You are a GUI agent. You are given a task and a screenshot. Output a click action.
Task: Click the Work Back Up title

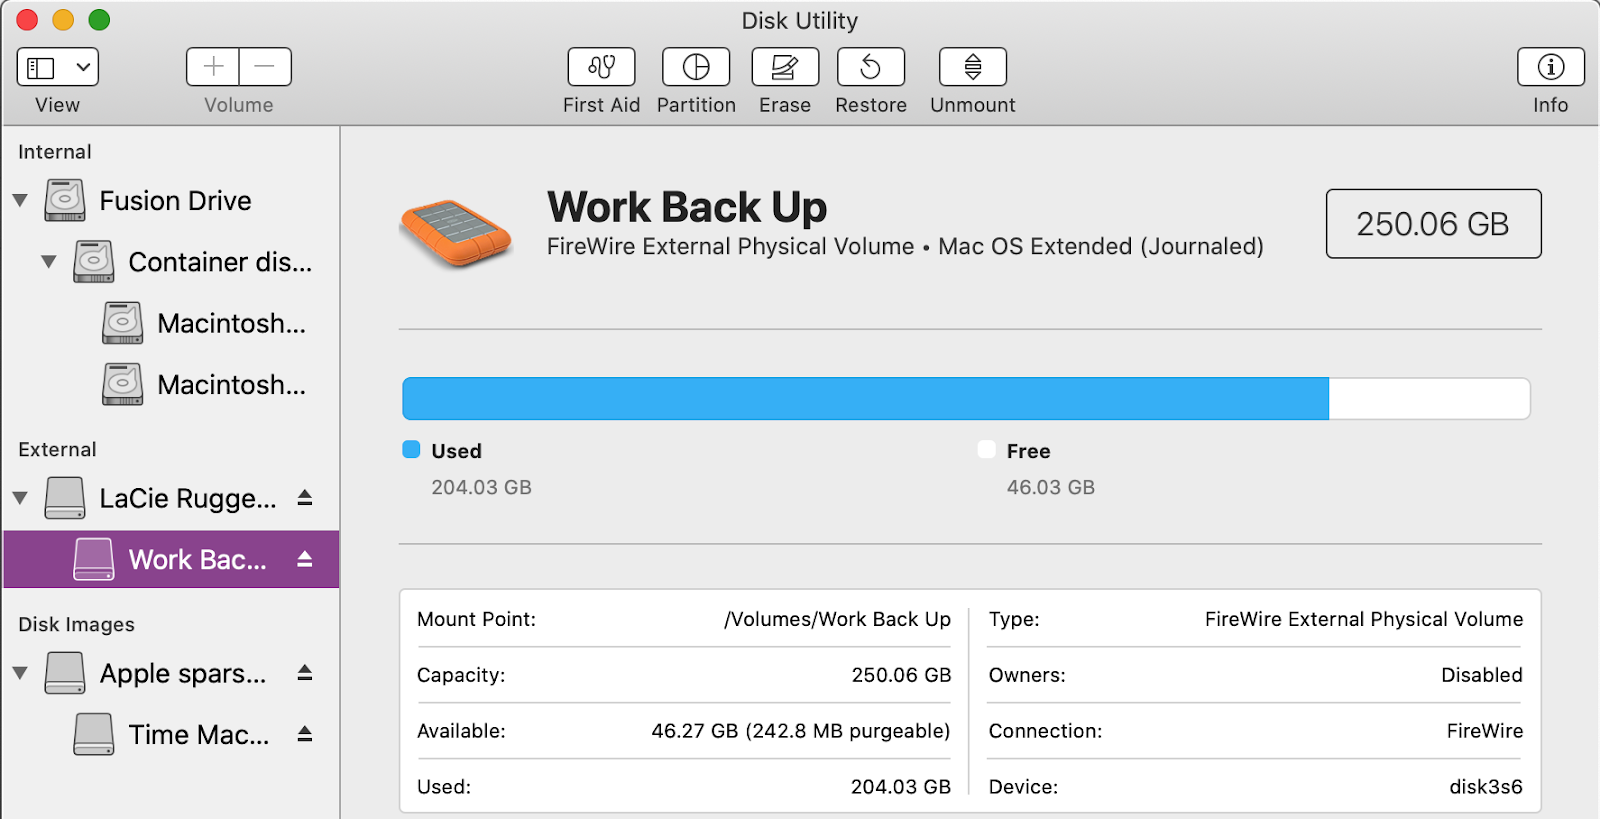click(687, 207)
